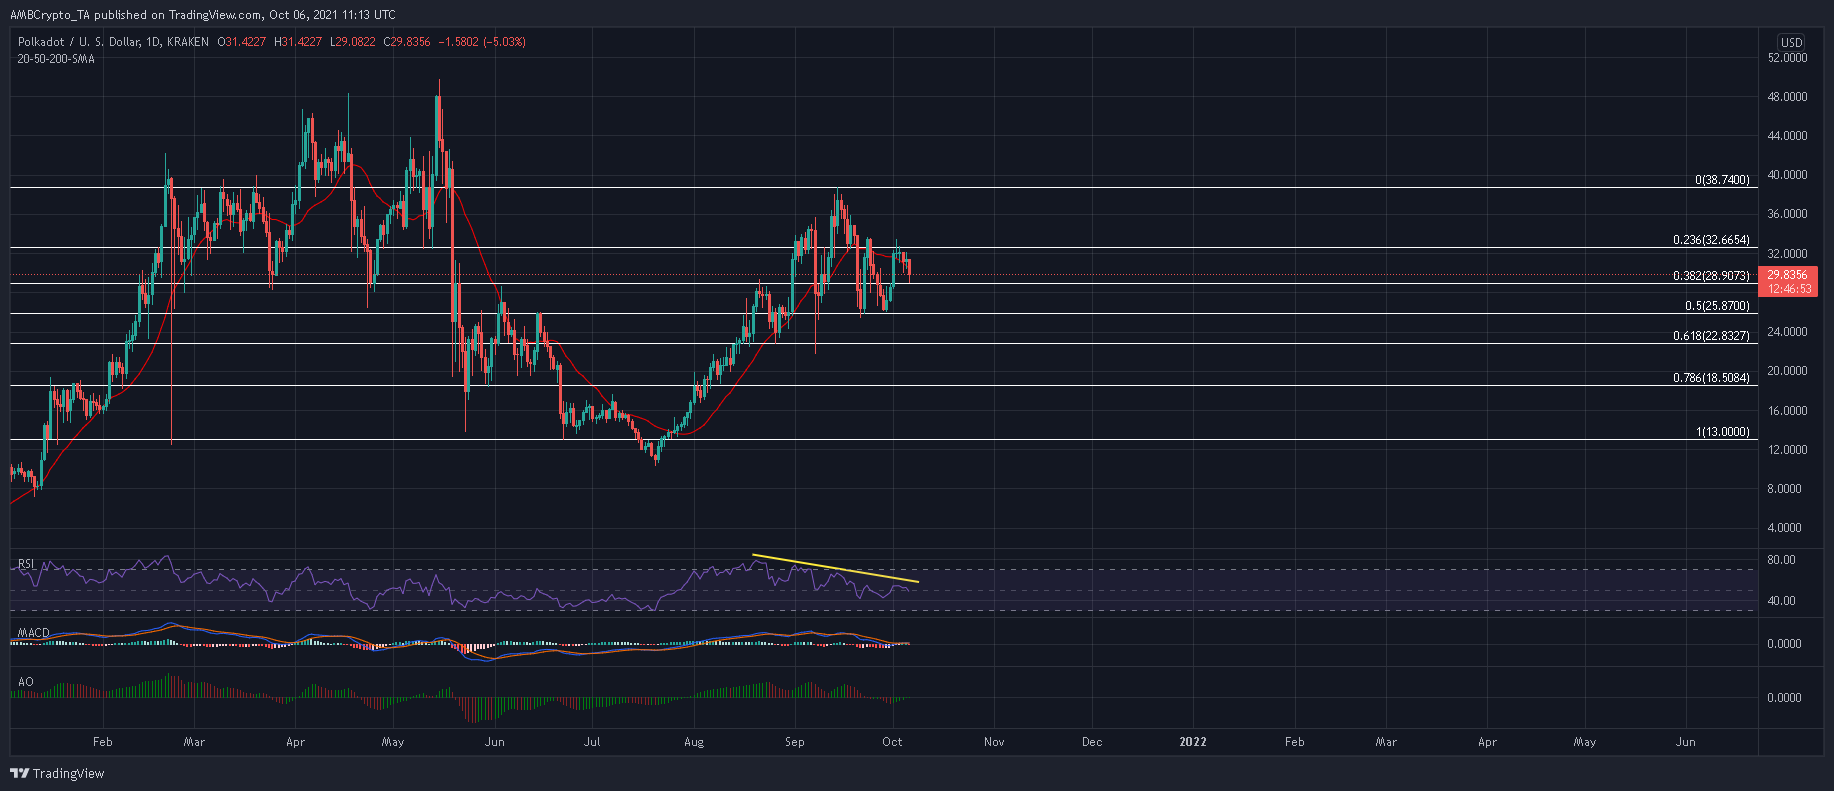Screen dimensions: 1834x791
Task: Select the 1(13.0000) Fibonacci label
Action: (x=1723, y=432)
